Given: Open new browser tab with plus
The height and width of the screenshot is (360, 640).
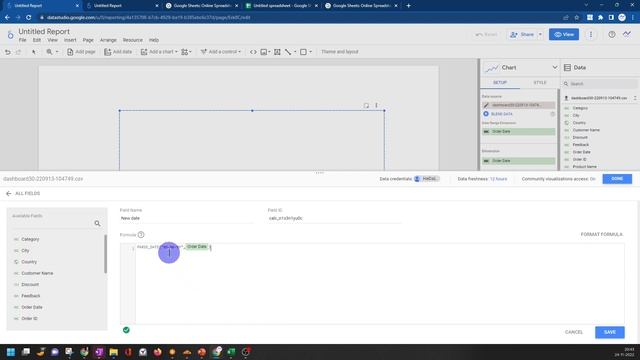Looking at the screenshot, I should (x=408, y=6).
